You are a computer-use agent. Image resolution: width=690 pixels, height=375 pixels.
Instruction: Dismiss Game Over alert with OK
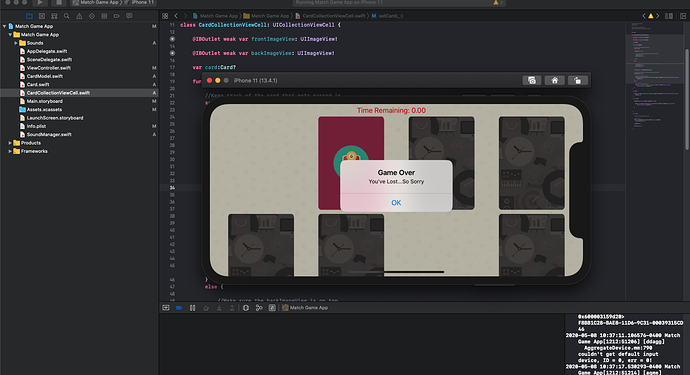pyautogui.click(x=396, y=203)
